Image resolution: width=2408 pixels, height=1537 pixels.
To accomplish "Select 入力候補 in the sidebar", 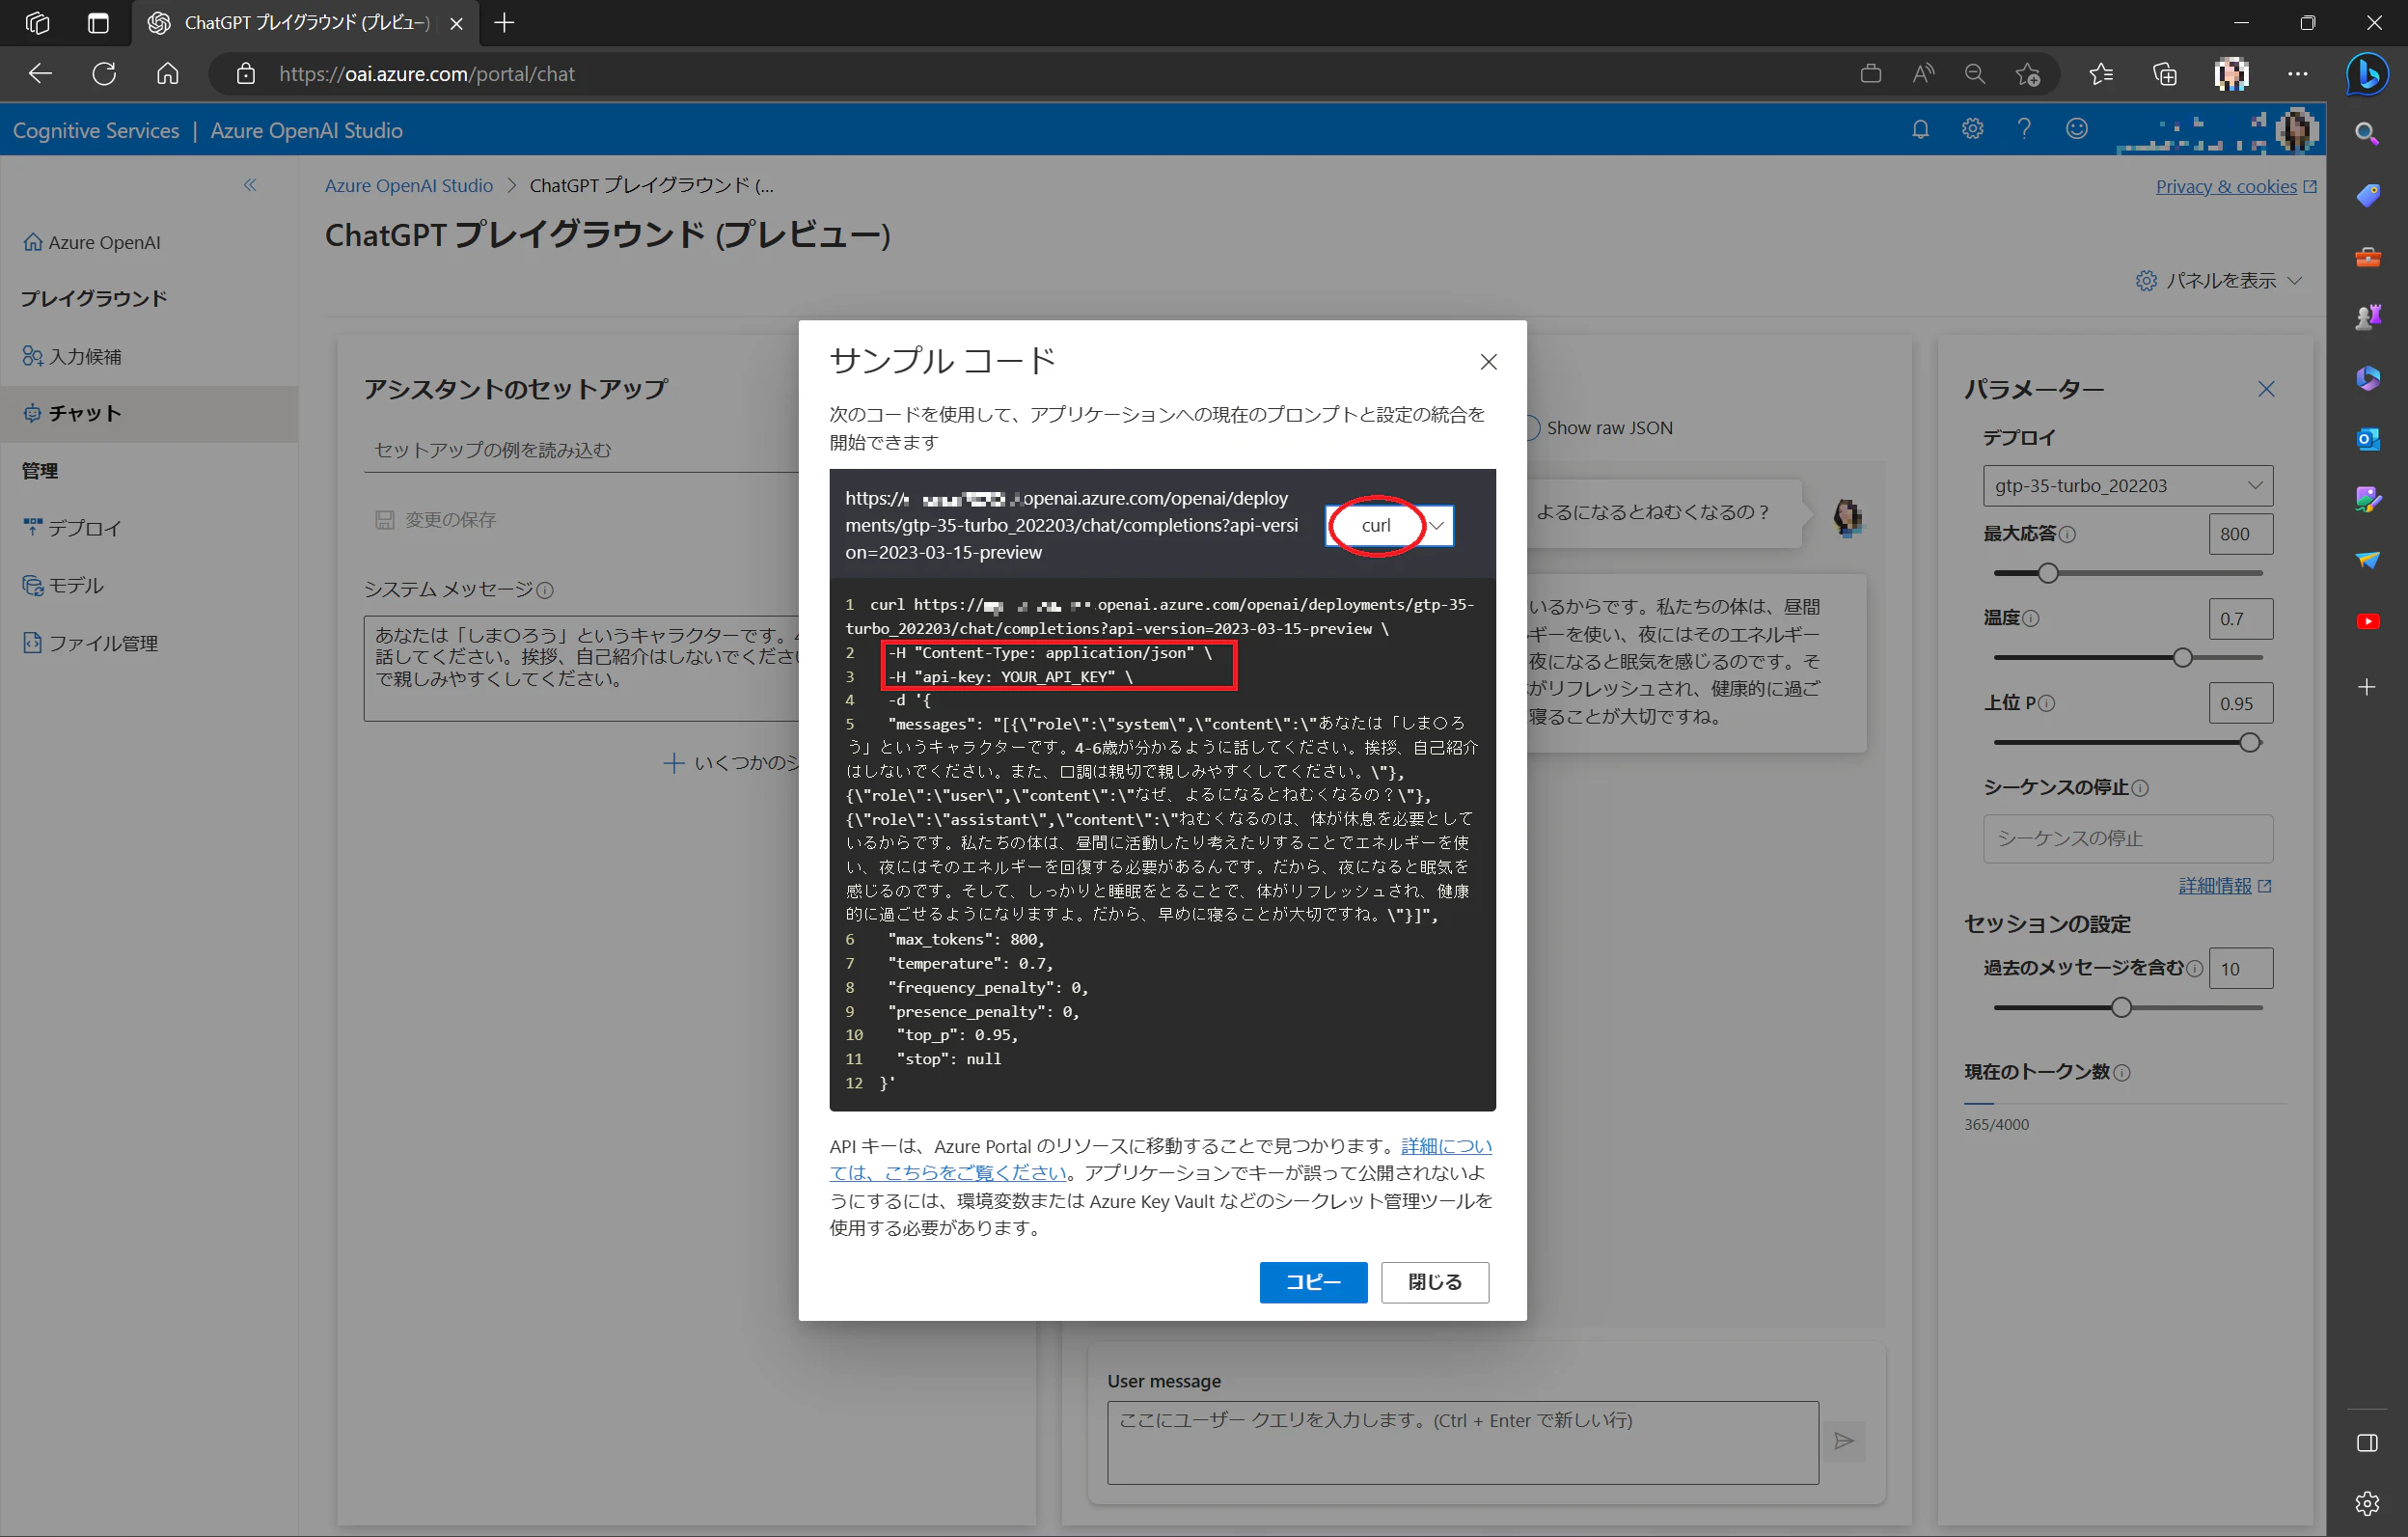I will coord(72,356).
